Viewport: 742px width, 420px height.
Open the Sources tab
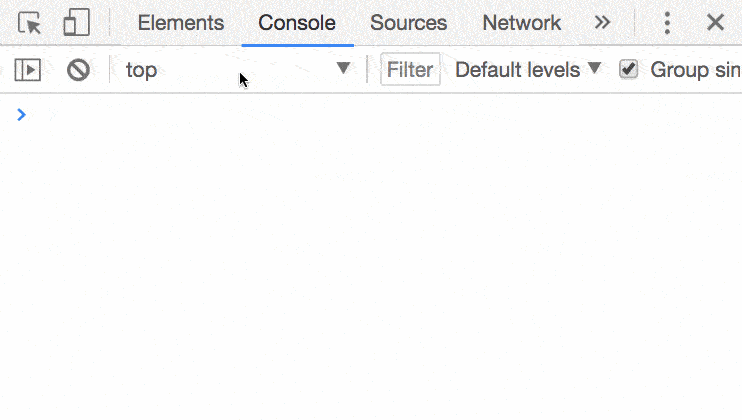(x=408, y=23)
